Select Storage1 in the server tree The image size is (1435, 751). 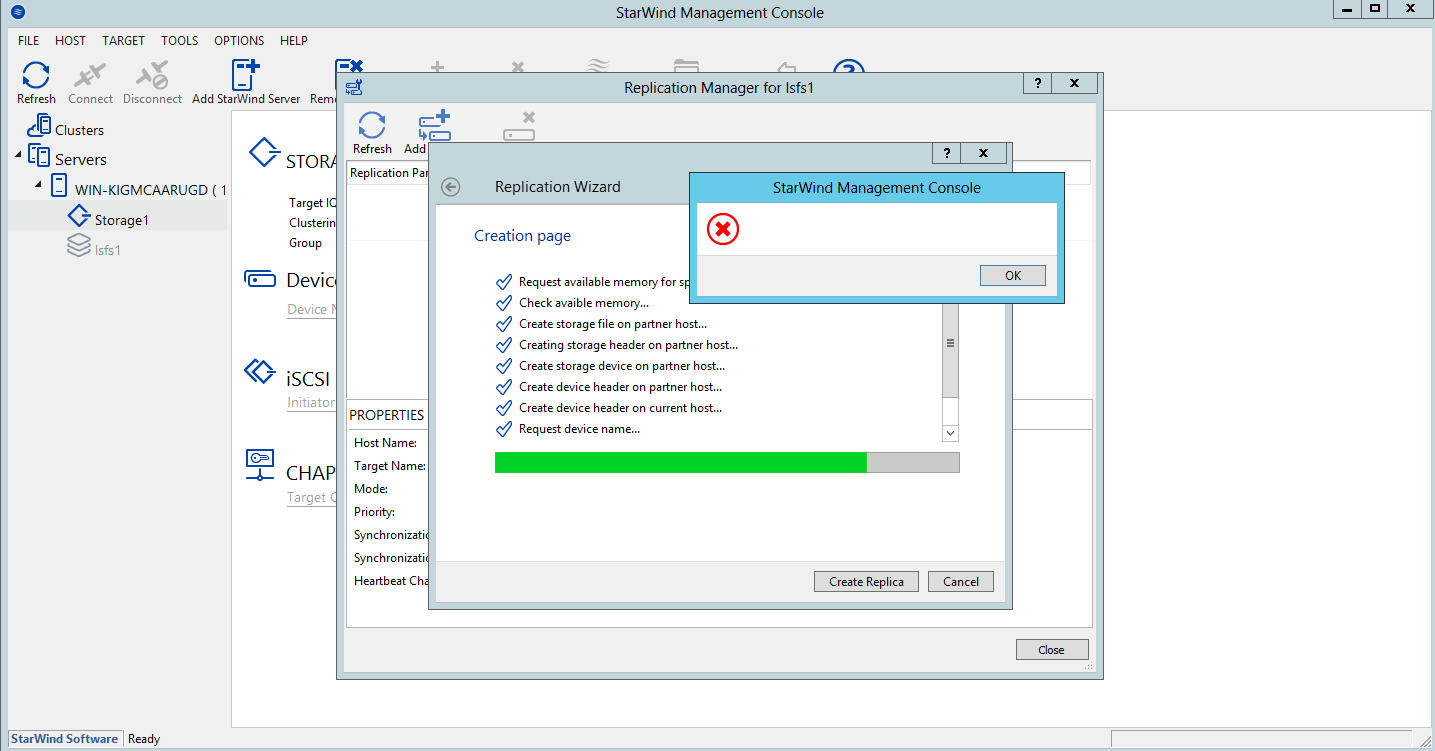(x=121, y=220)
